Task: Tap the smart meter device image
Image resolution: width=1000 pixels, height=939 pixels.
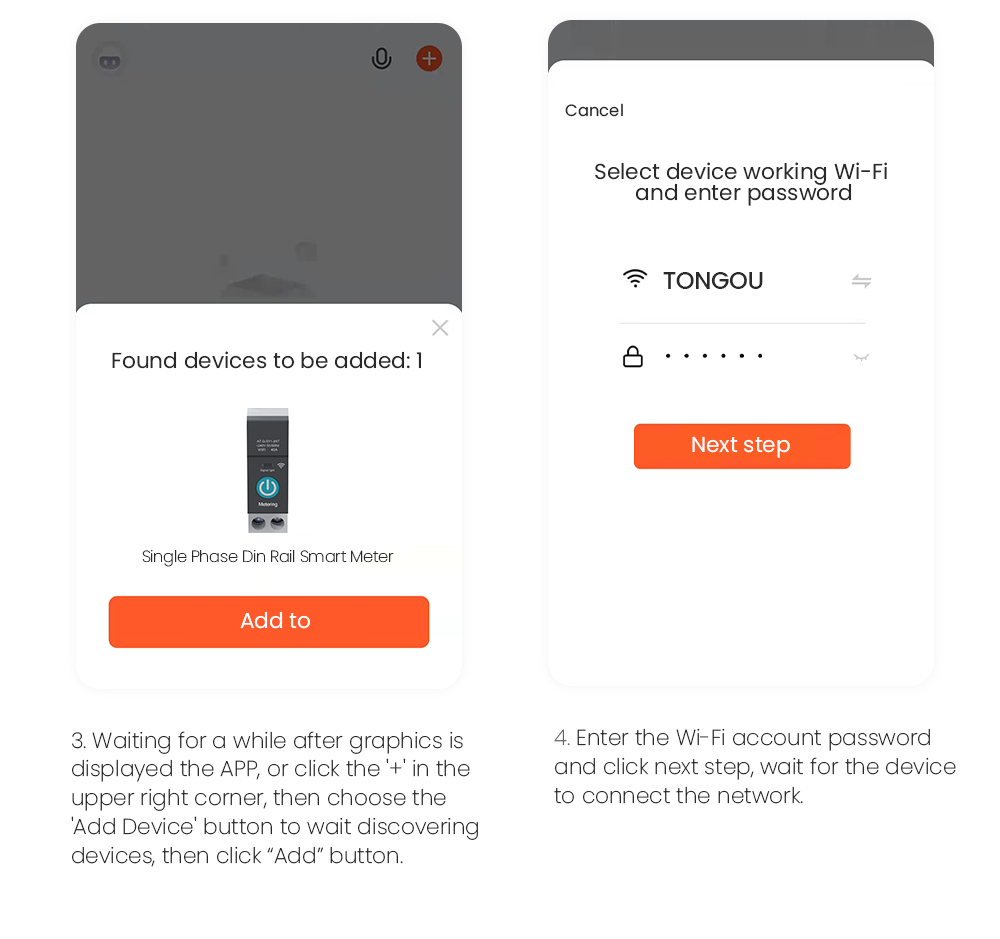Action: click(x=267, y=470)
